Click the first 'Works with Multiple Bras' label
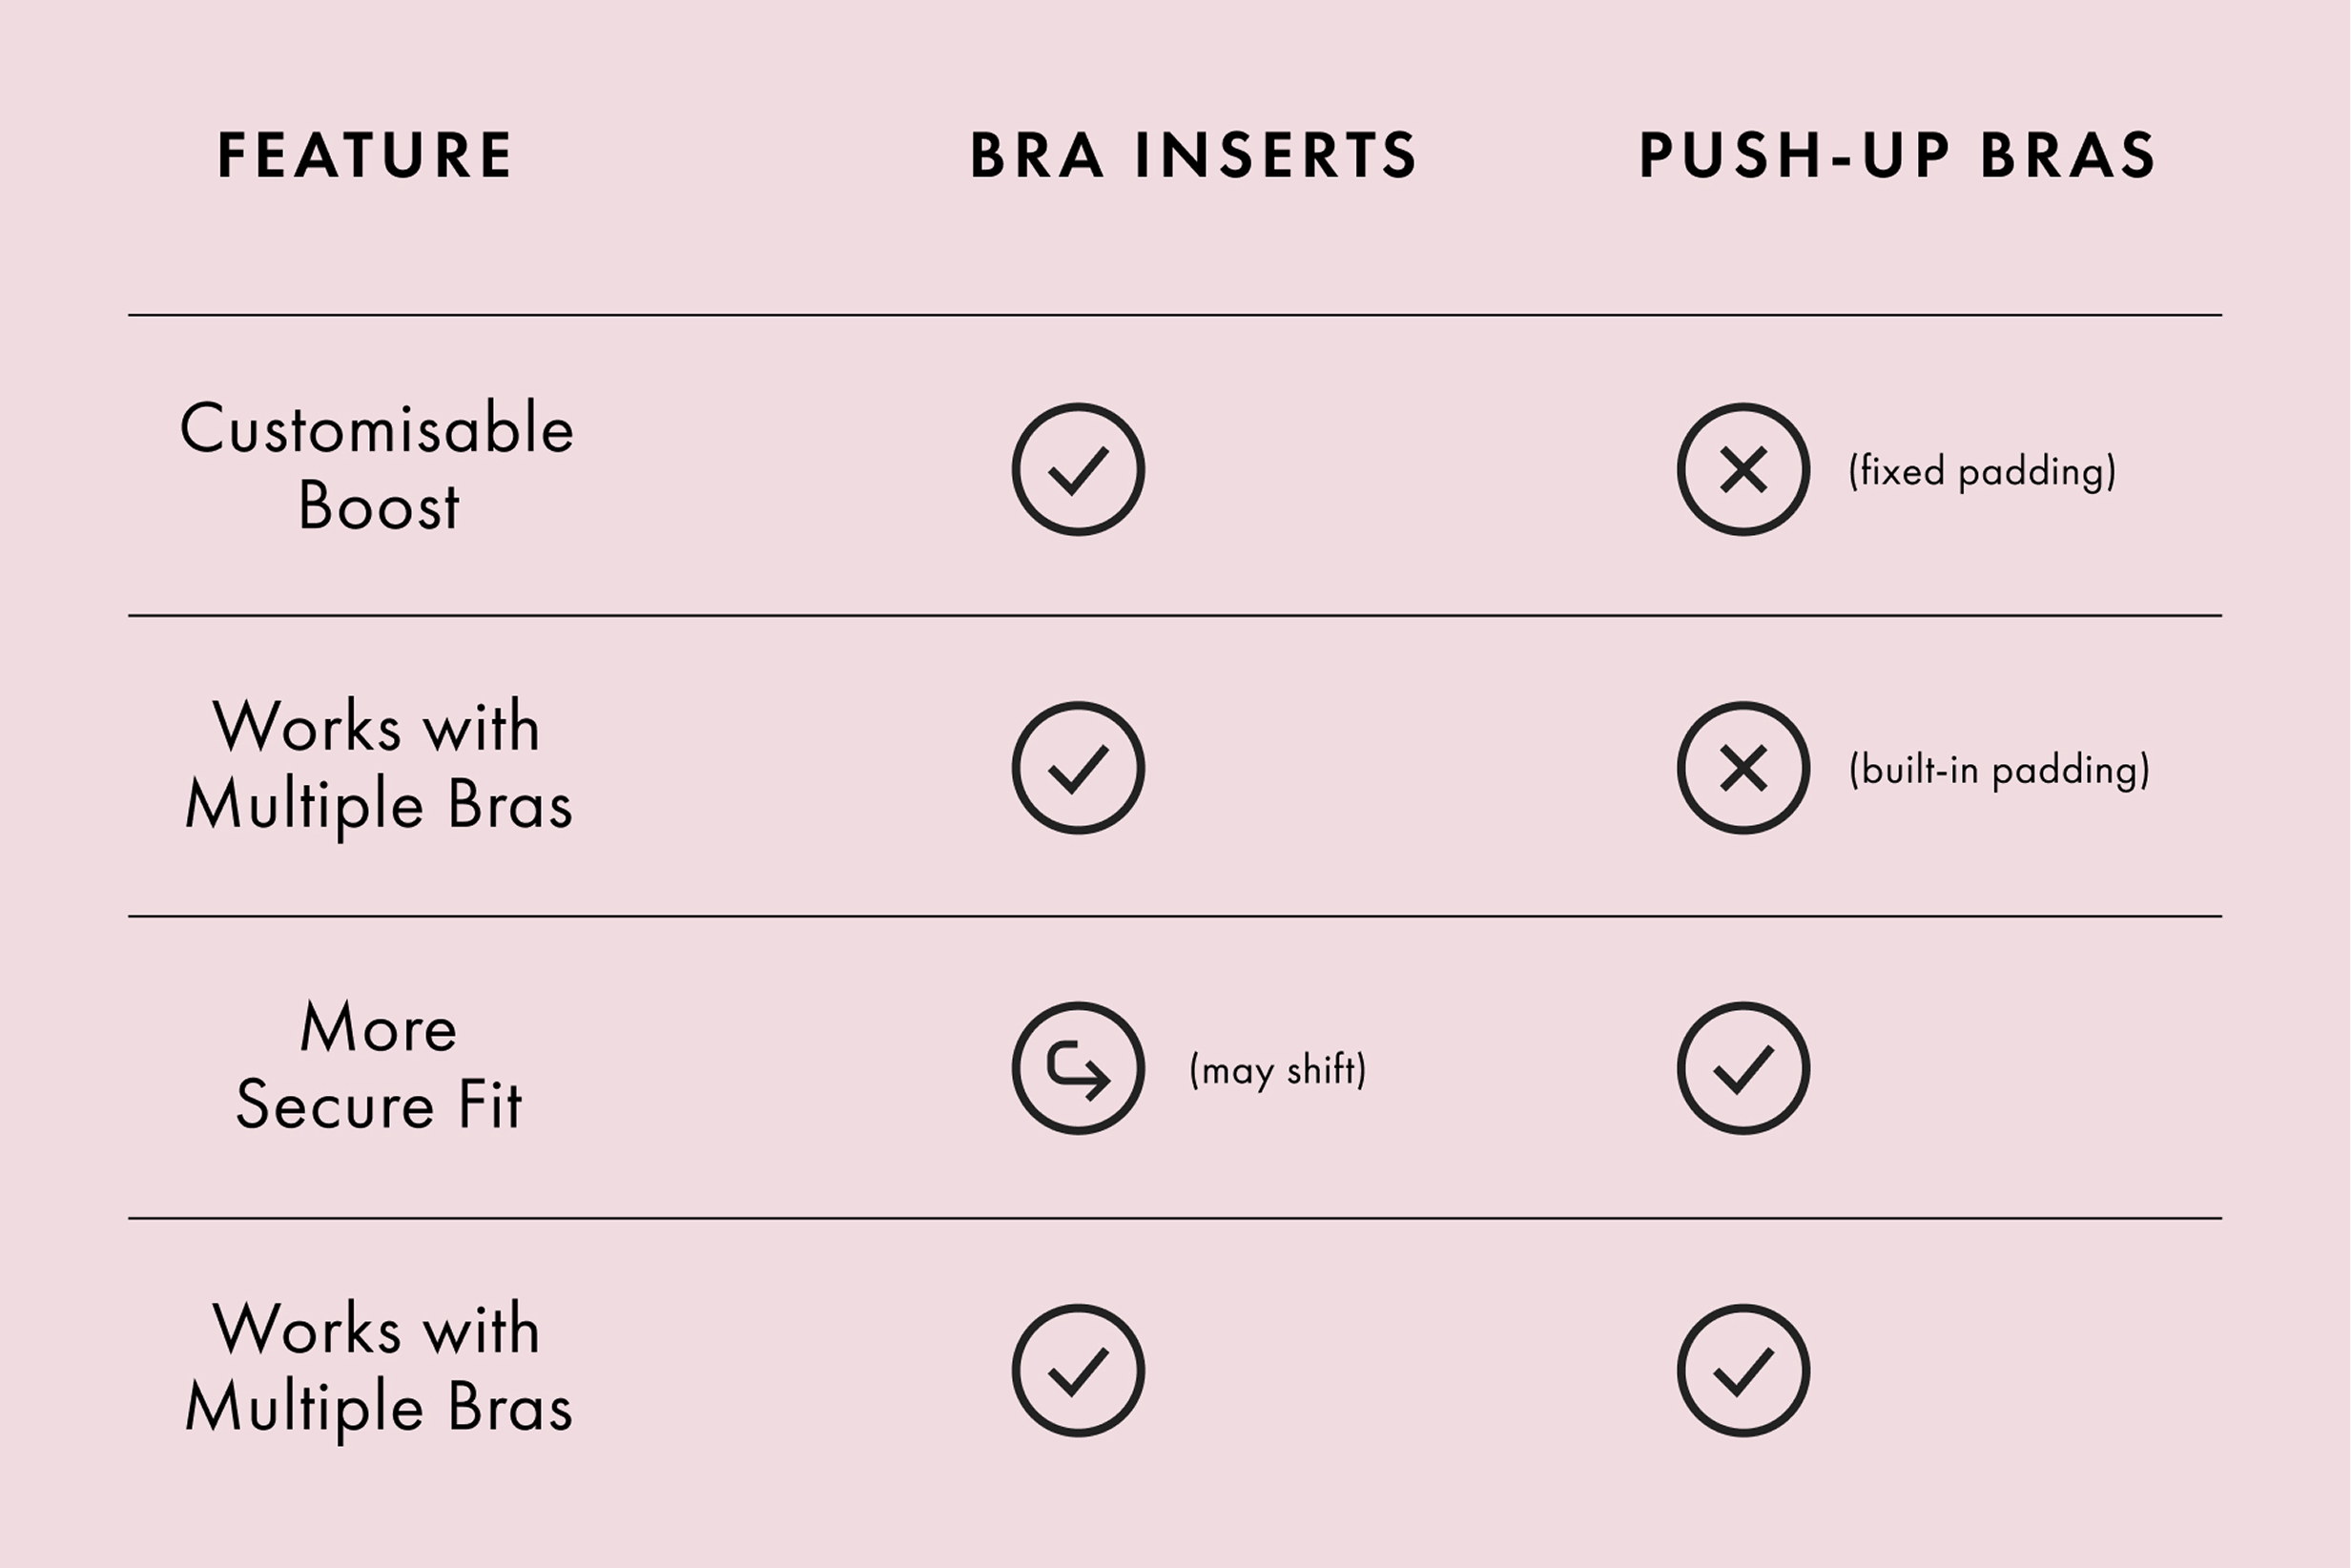Image resolution: width=2351 pixels, height=1568 pixels. pos(378,765)
